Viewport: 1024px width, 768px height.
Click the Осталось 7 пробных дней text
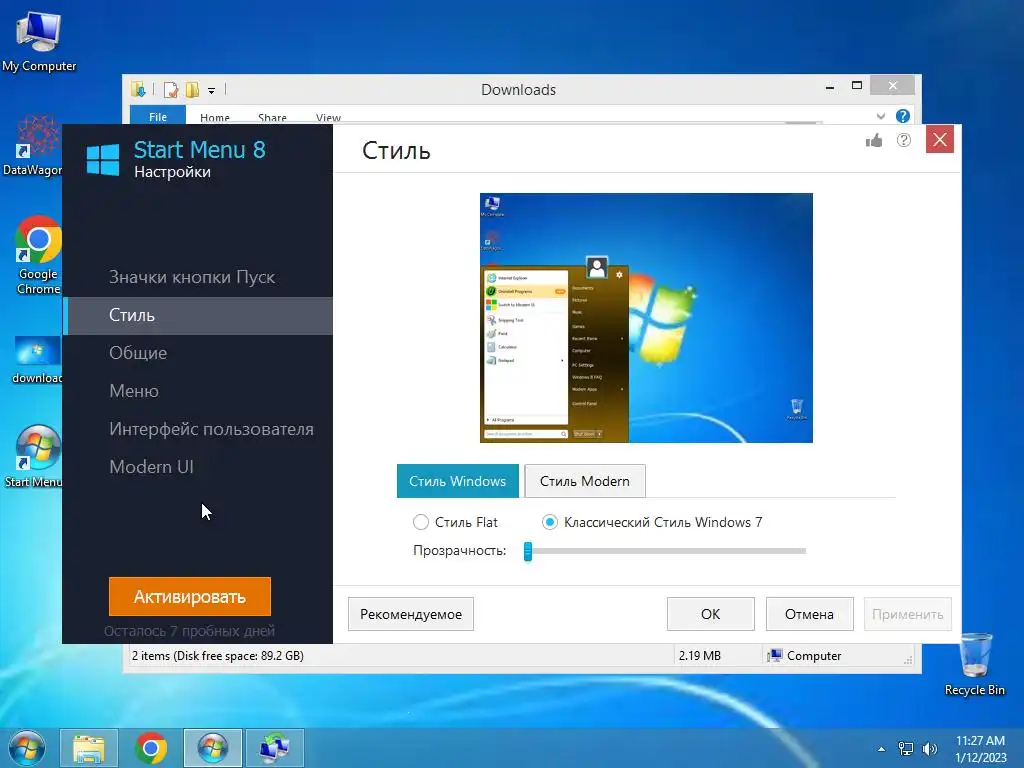pos(189,631)
